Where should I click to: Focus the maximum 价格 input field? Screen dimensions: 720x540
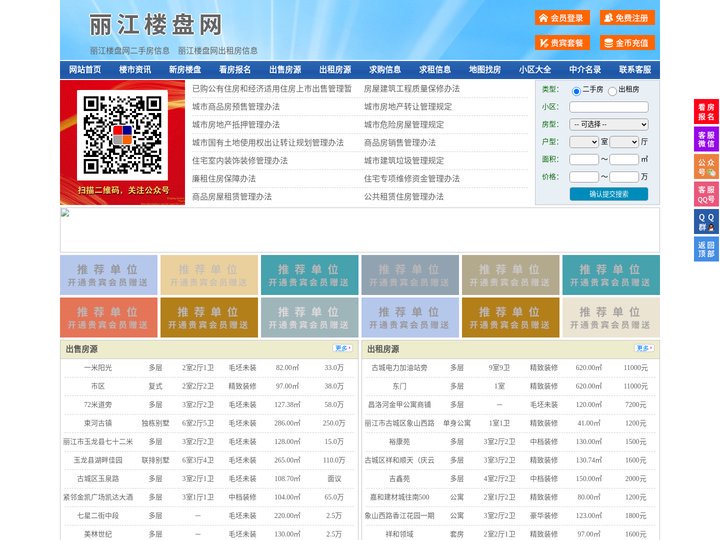[624, 177]
